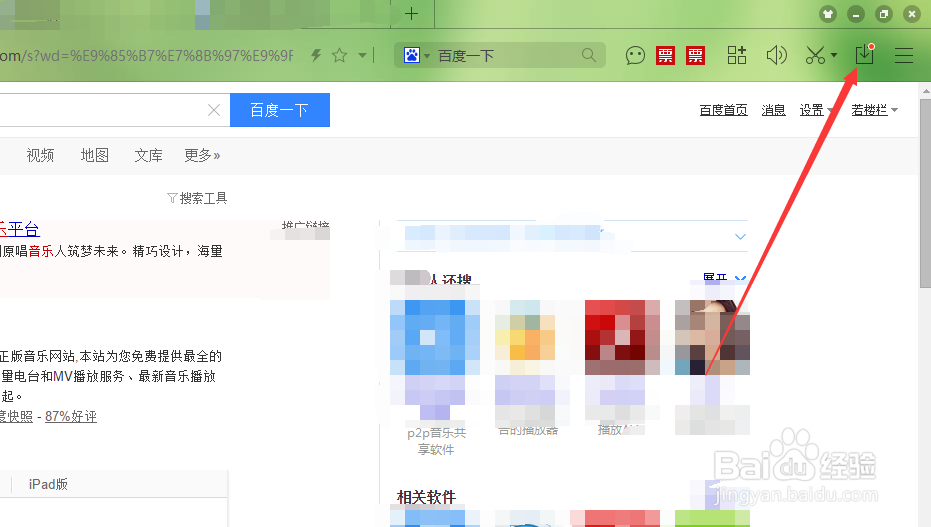The width and height of the screenshot is (931, 527).
Task: Bookmark page with the star icon
Action: point(340,56)
